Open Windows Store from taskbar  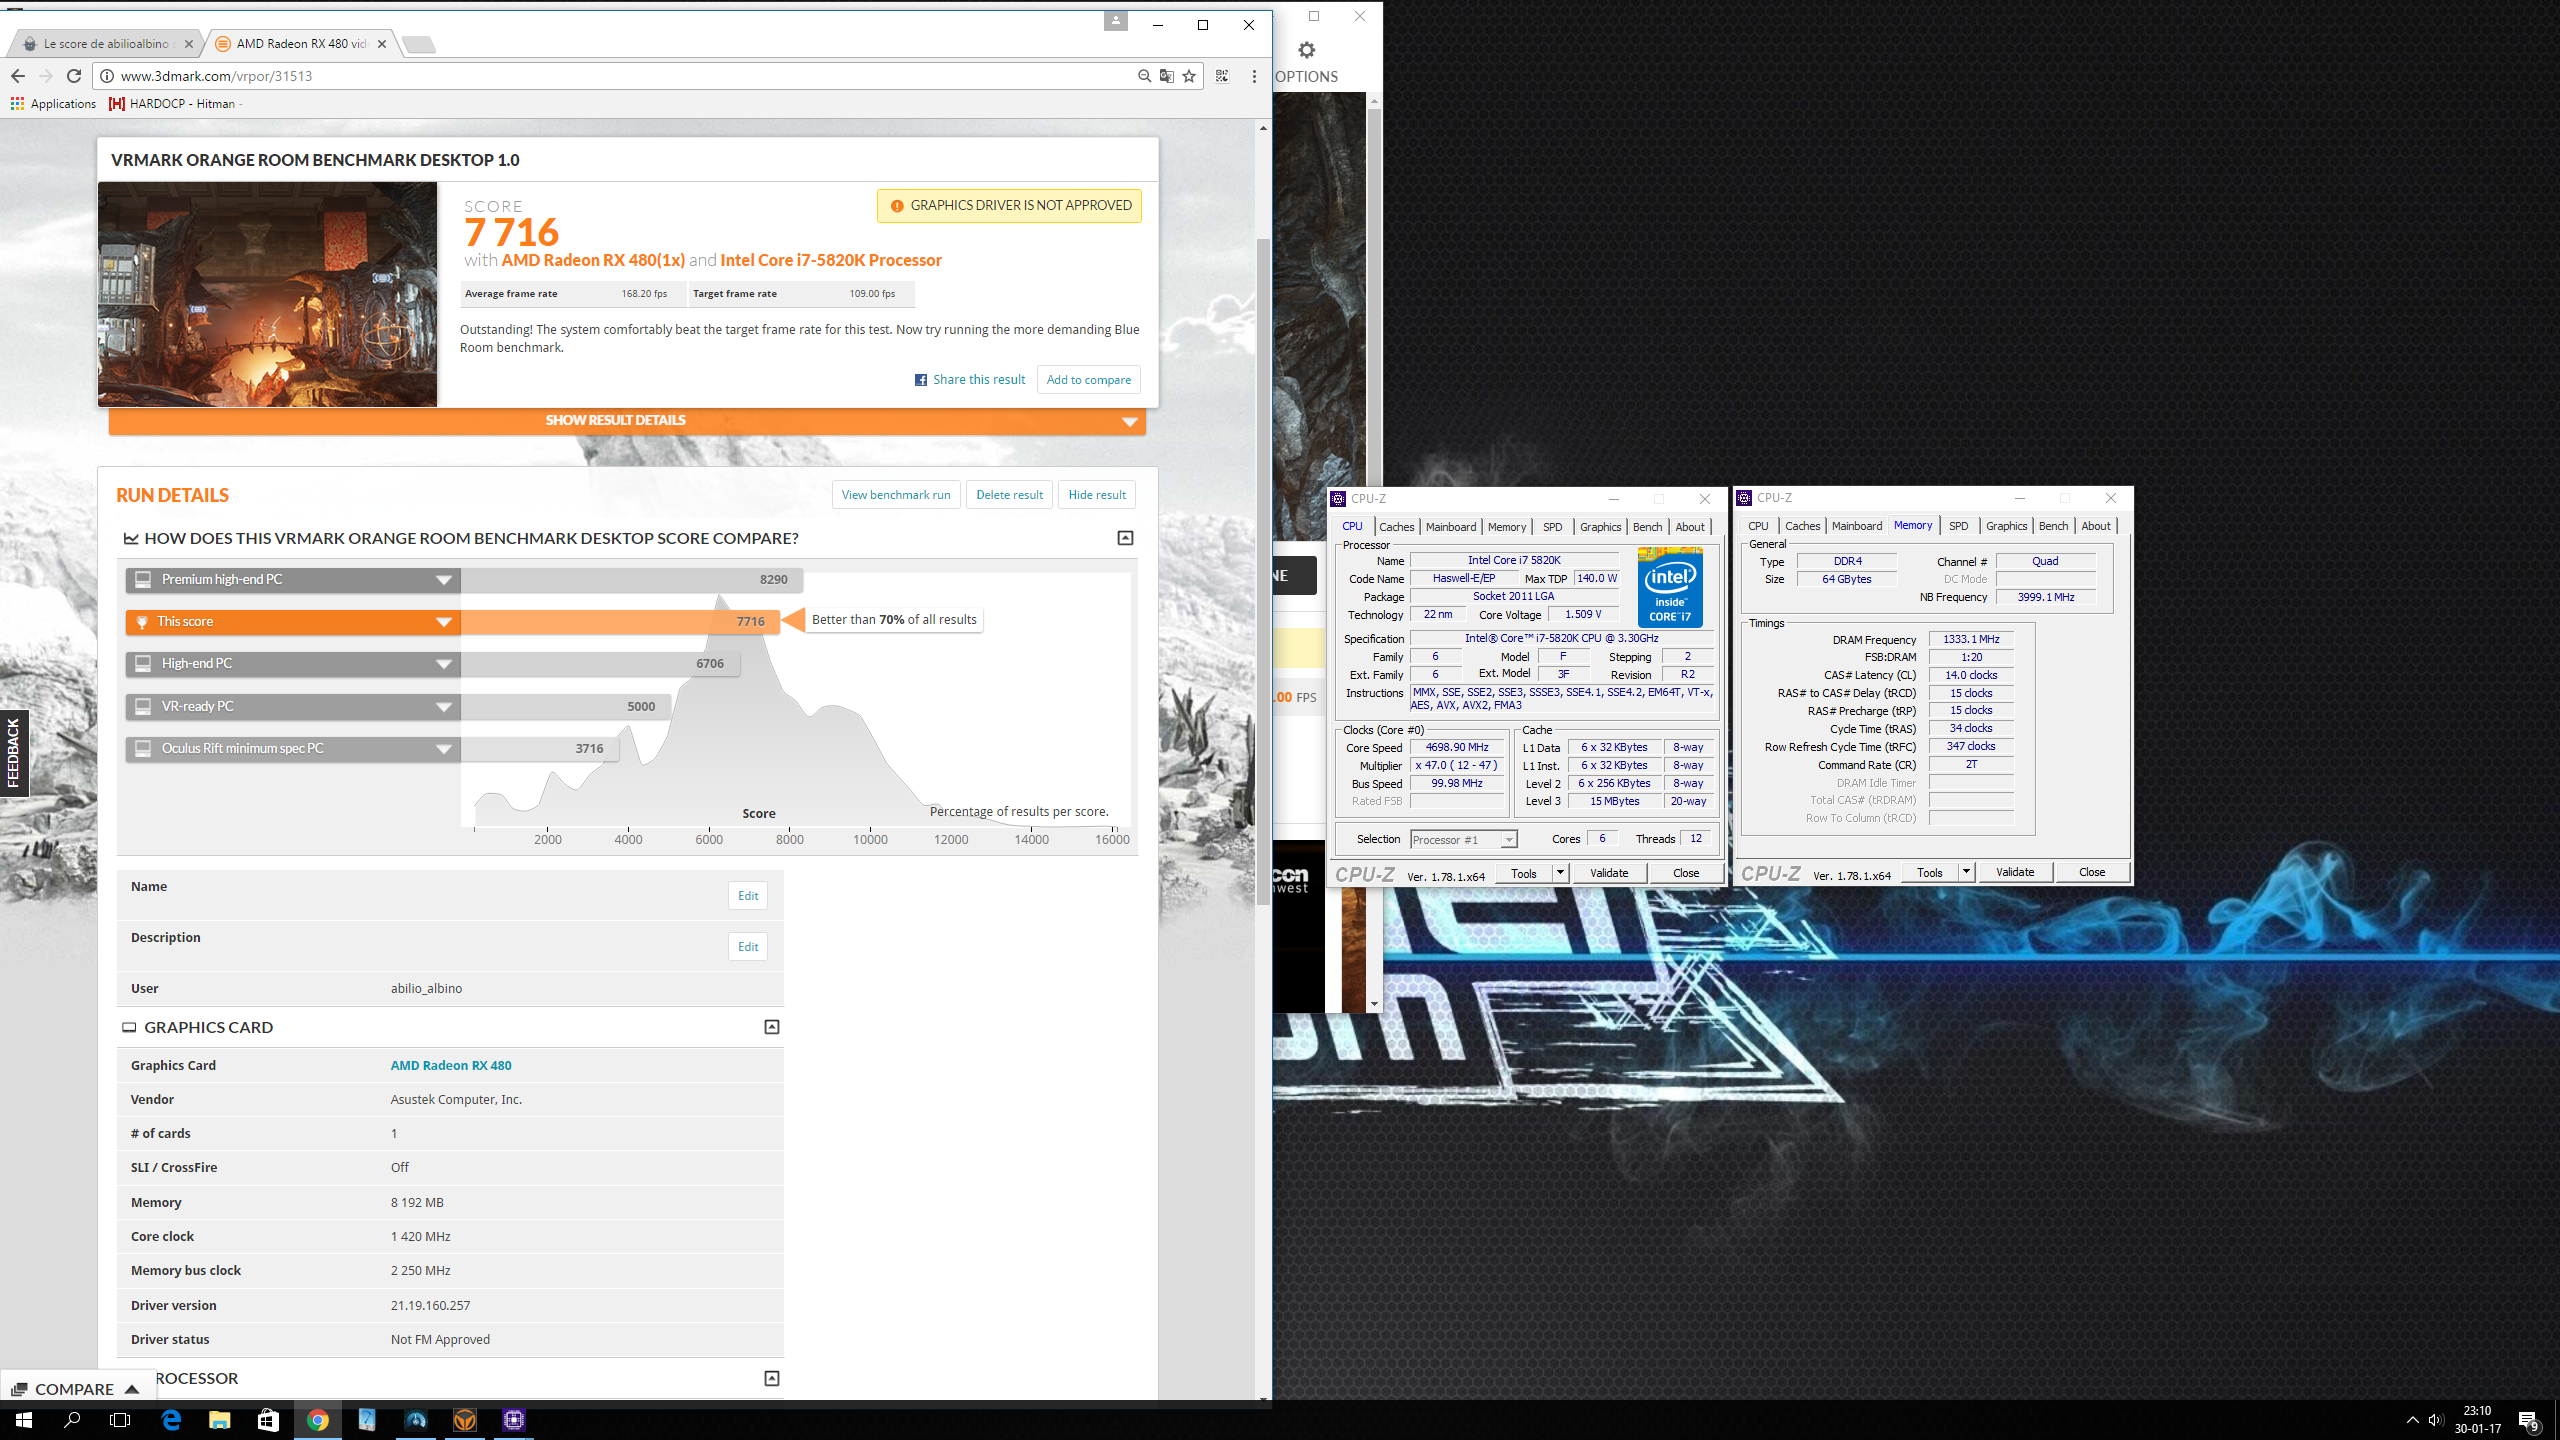pyautogui.click(x=268, y=1420)
